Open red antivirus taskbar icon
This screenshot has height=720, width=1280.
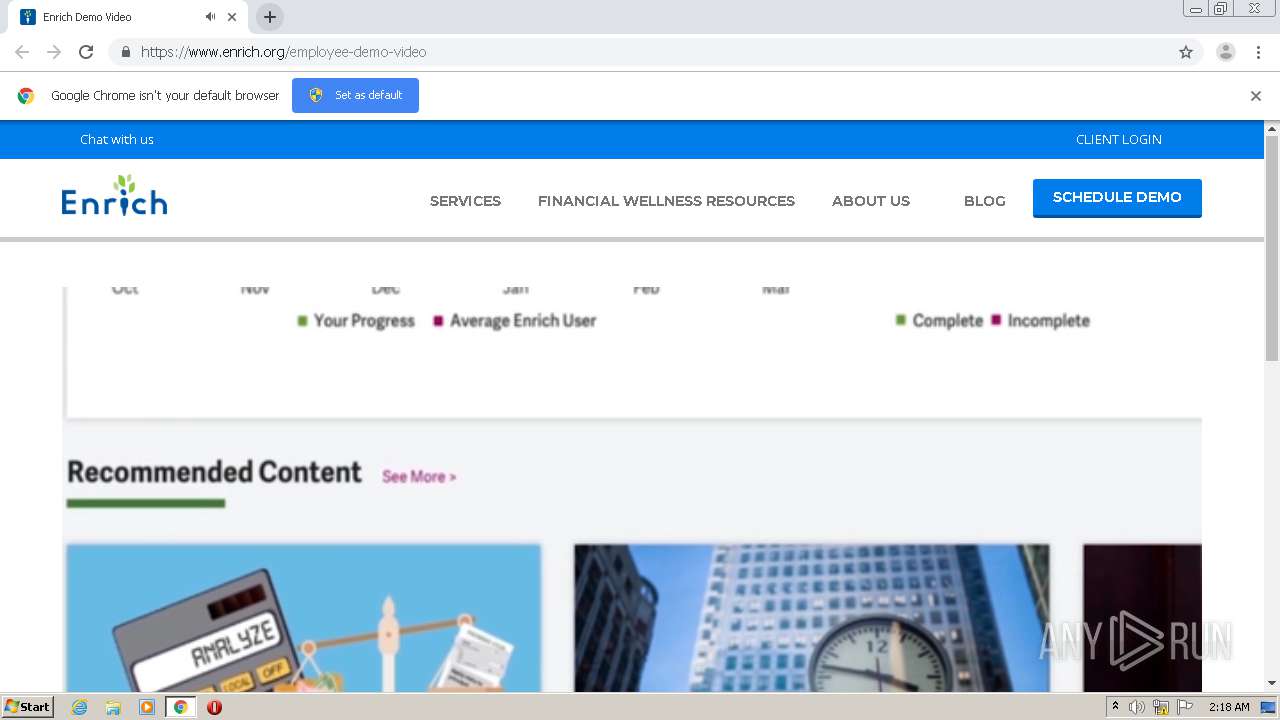pos(214,707)
